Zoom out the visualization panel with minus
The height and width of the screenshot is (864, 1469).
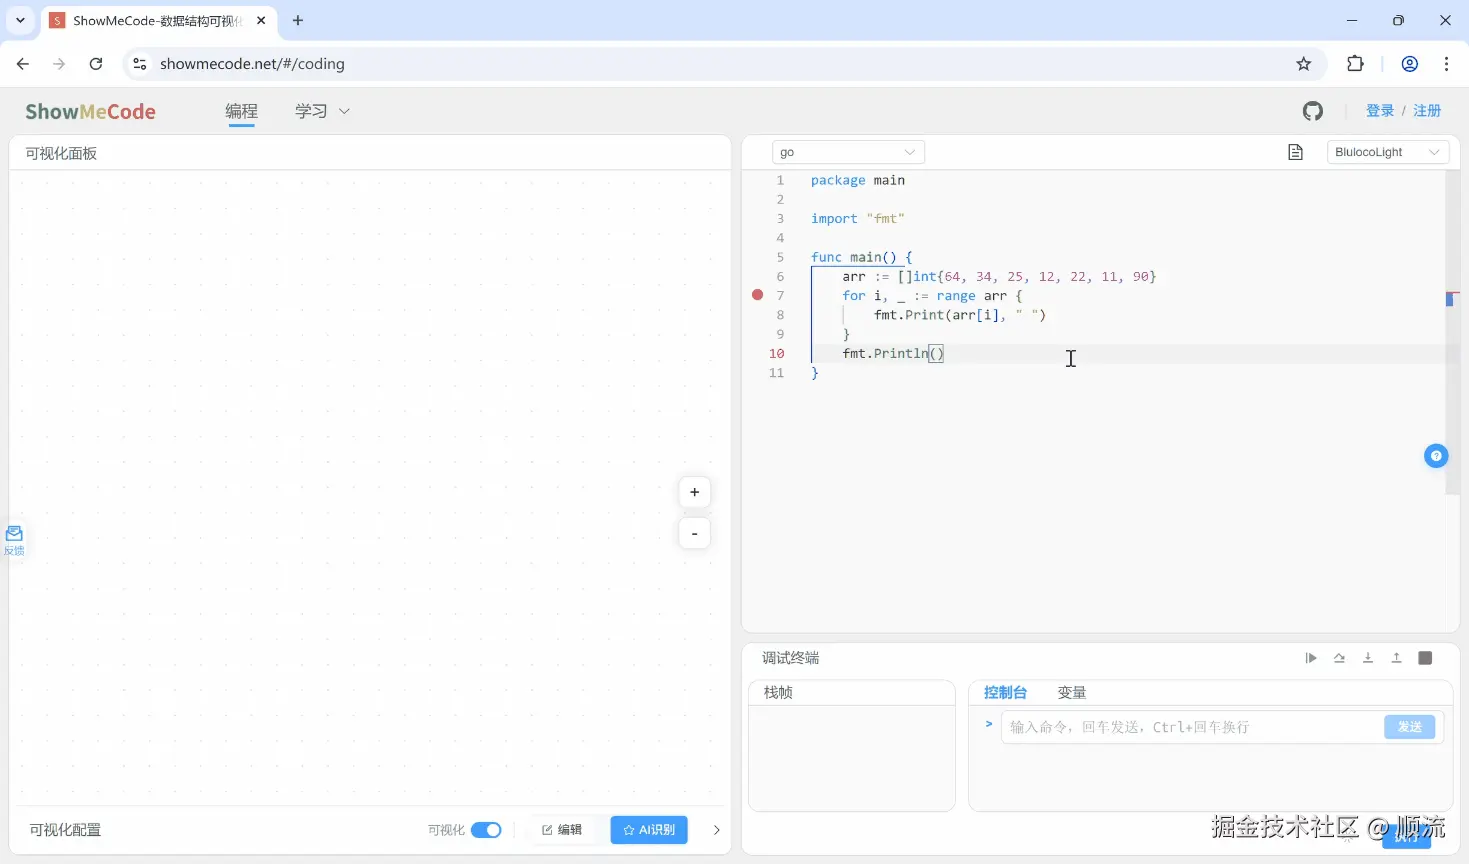click(x=694, y=533)
